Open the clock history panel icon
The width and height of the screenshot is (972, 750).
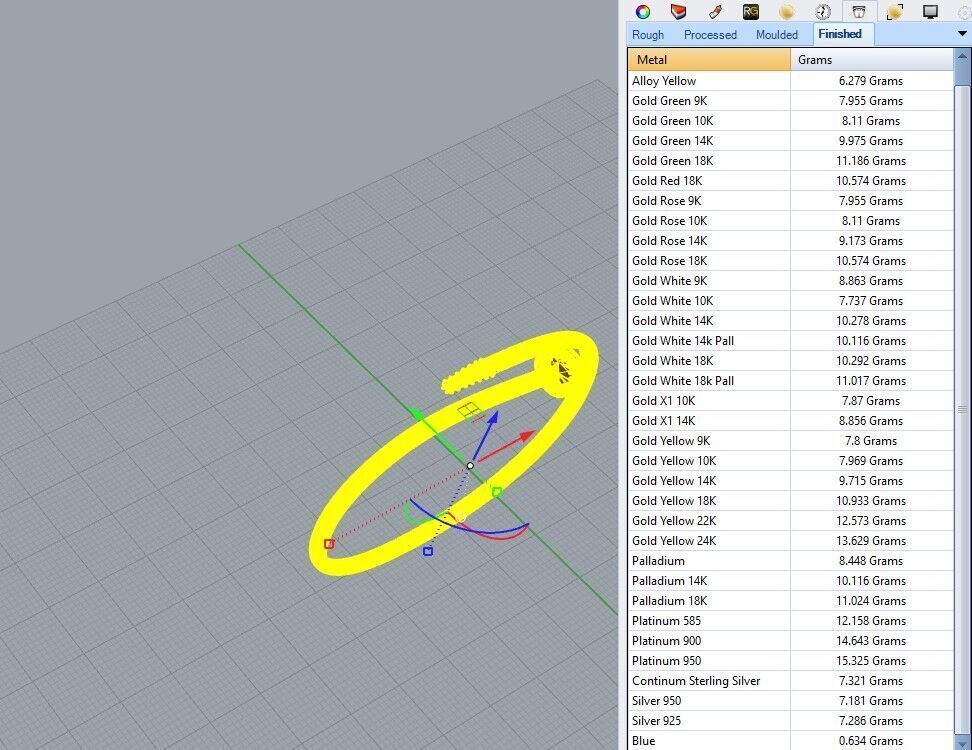coord(823,11)
